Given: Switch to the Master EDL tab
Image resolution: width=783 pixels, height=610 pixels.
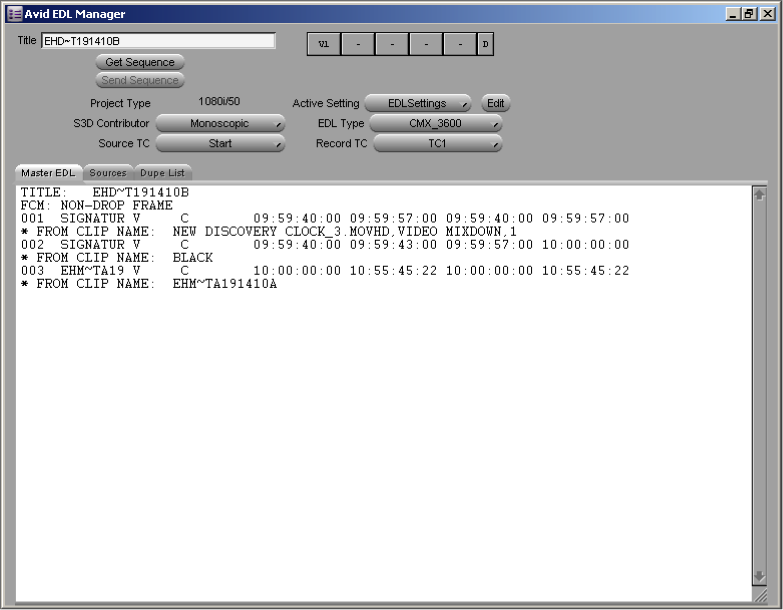Looking at the screenshot, I should coord(48,173).
